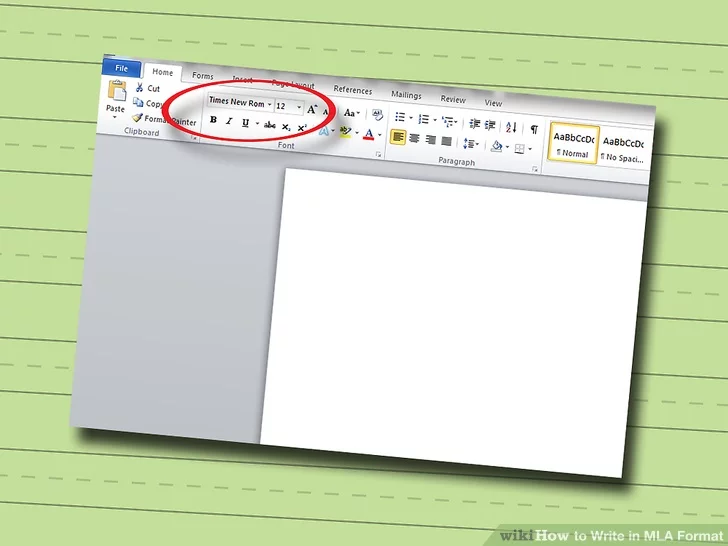Screen dimensions: 728x546
Task: Toggle Underline formatting
Action: 245,123
